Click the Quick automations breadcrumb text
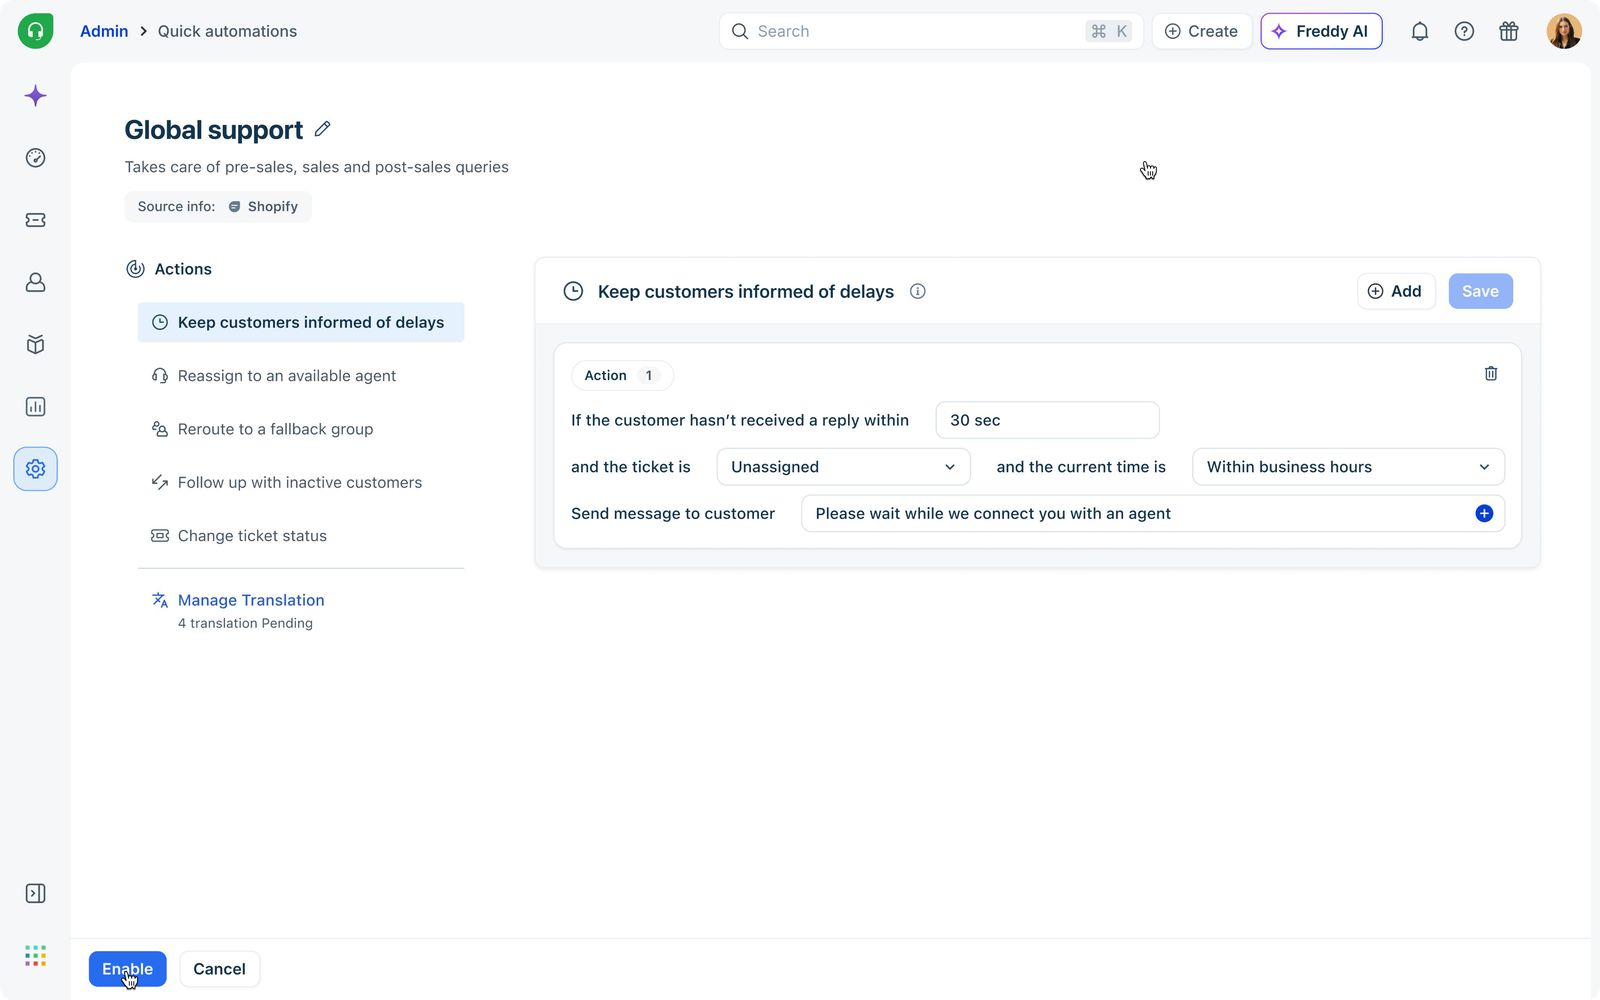This screenshot has height=1000, width=1600. coord(227,31)
